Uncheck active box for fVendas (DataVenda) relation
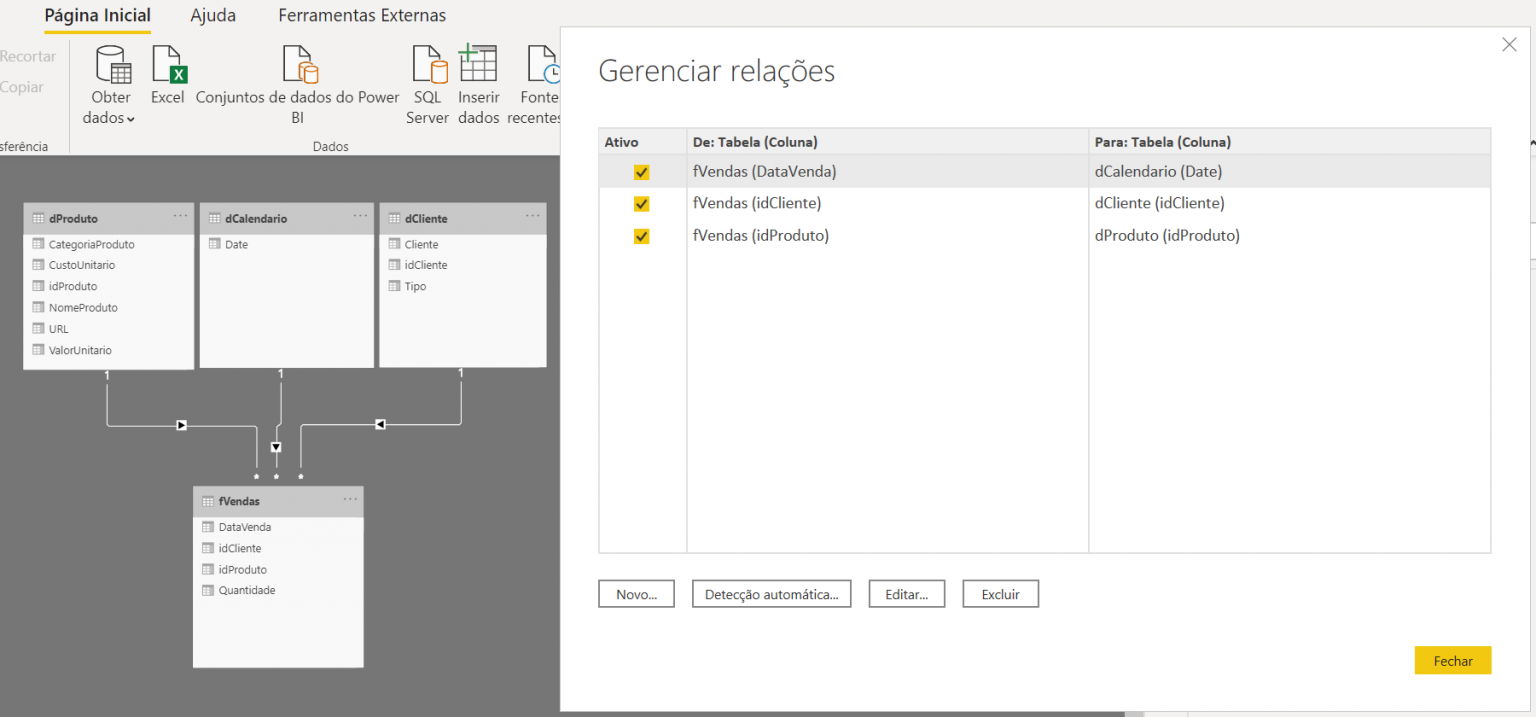The height and width of the screenshot is (717, 1536). 642,172
